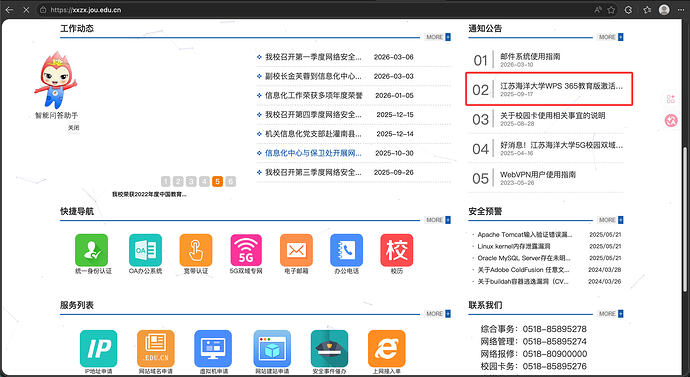Click phone number 0518-85895278
The width and height of the screenshot is (690, 377).
[554, 329]
